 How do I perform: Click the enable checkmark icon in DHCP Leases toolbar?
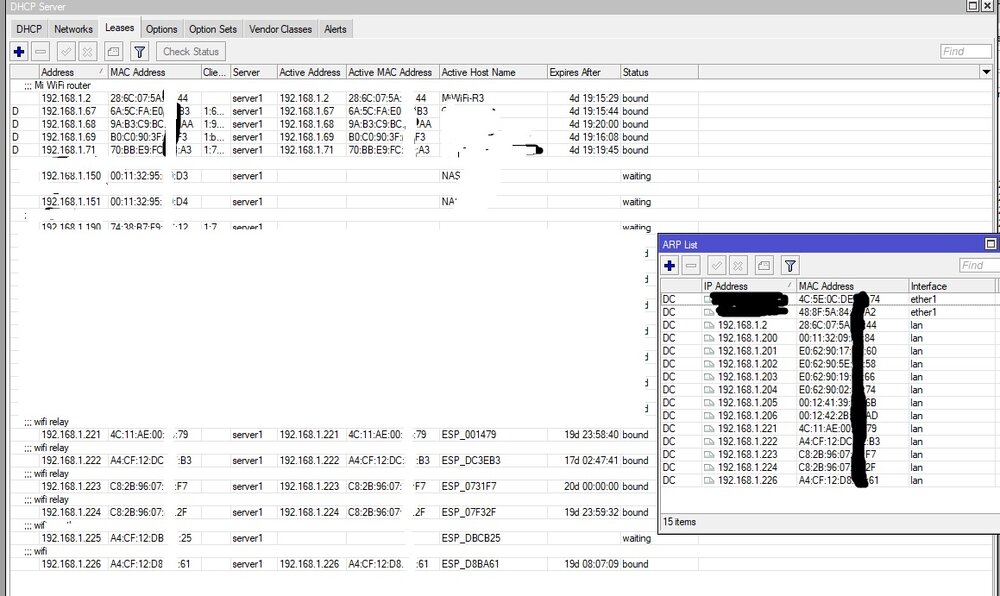tap(66, 51)
